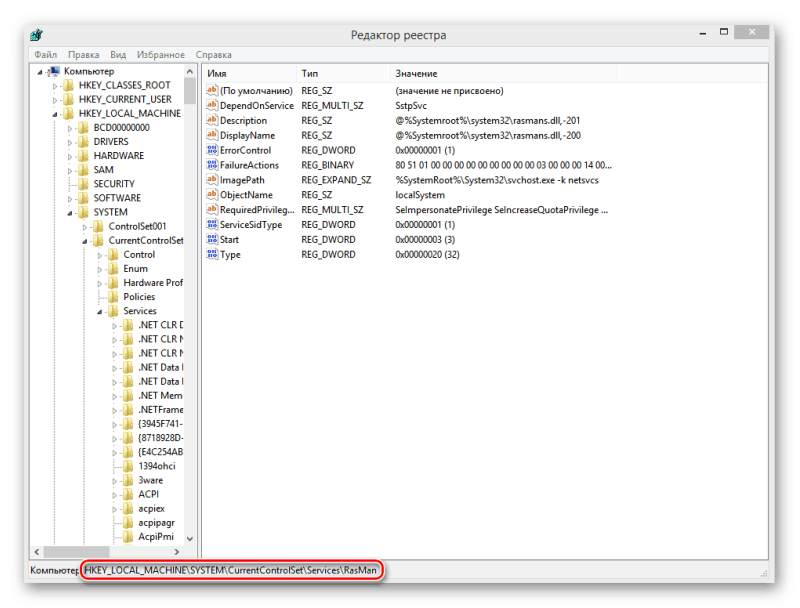Select the {3945F741- service key
Screen dimensions: 800x608
[160, 424]
